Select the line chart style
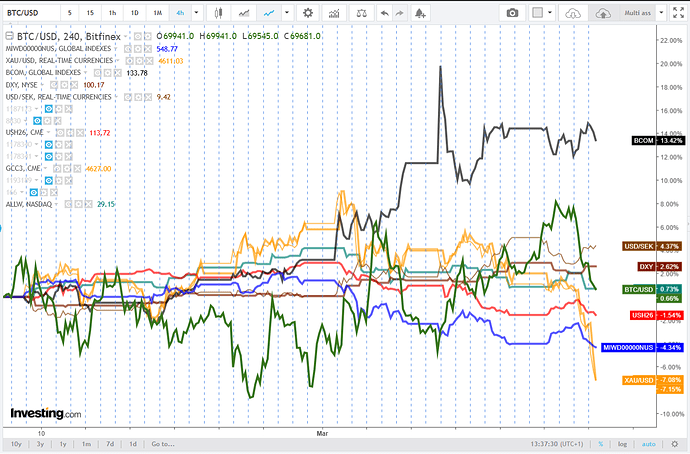Image resolution: width=690 pixels, height=454 pixels. [x=269, y=13]
